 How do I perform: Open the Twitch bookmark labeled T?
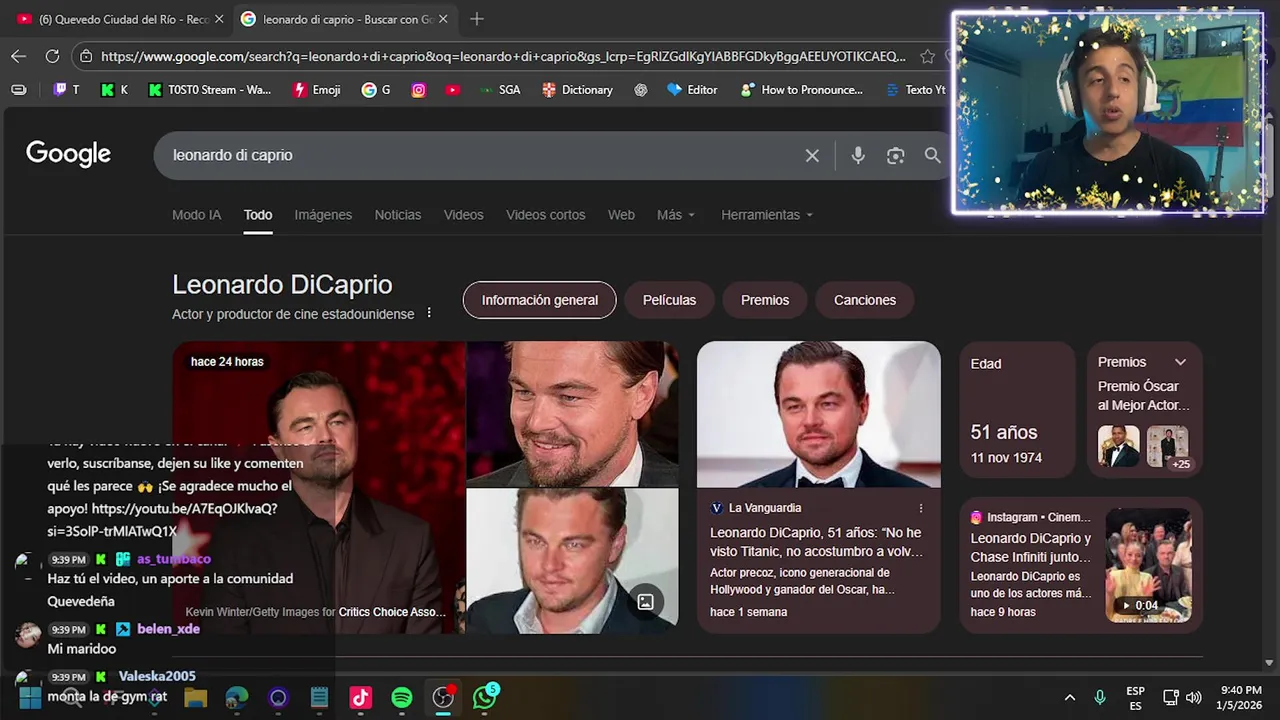(66, 89)
